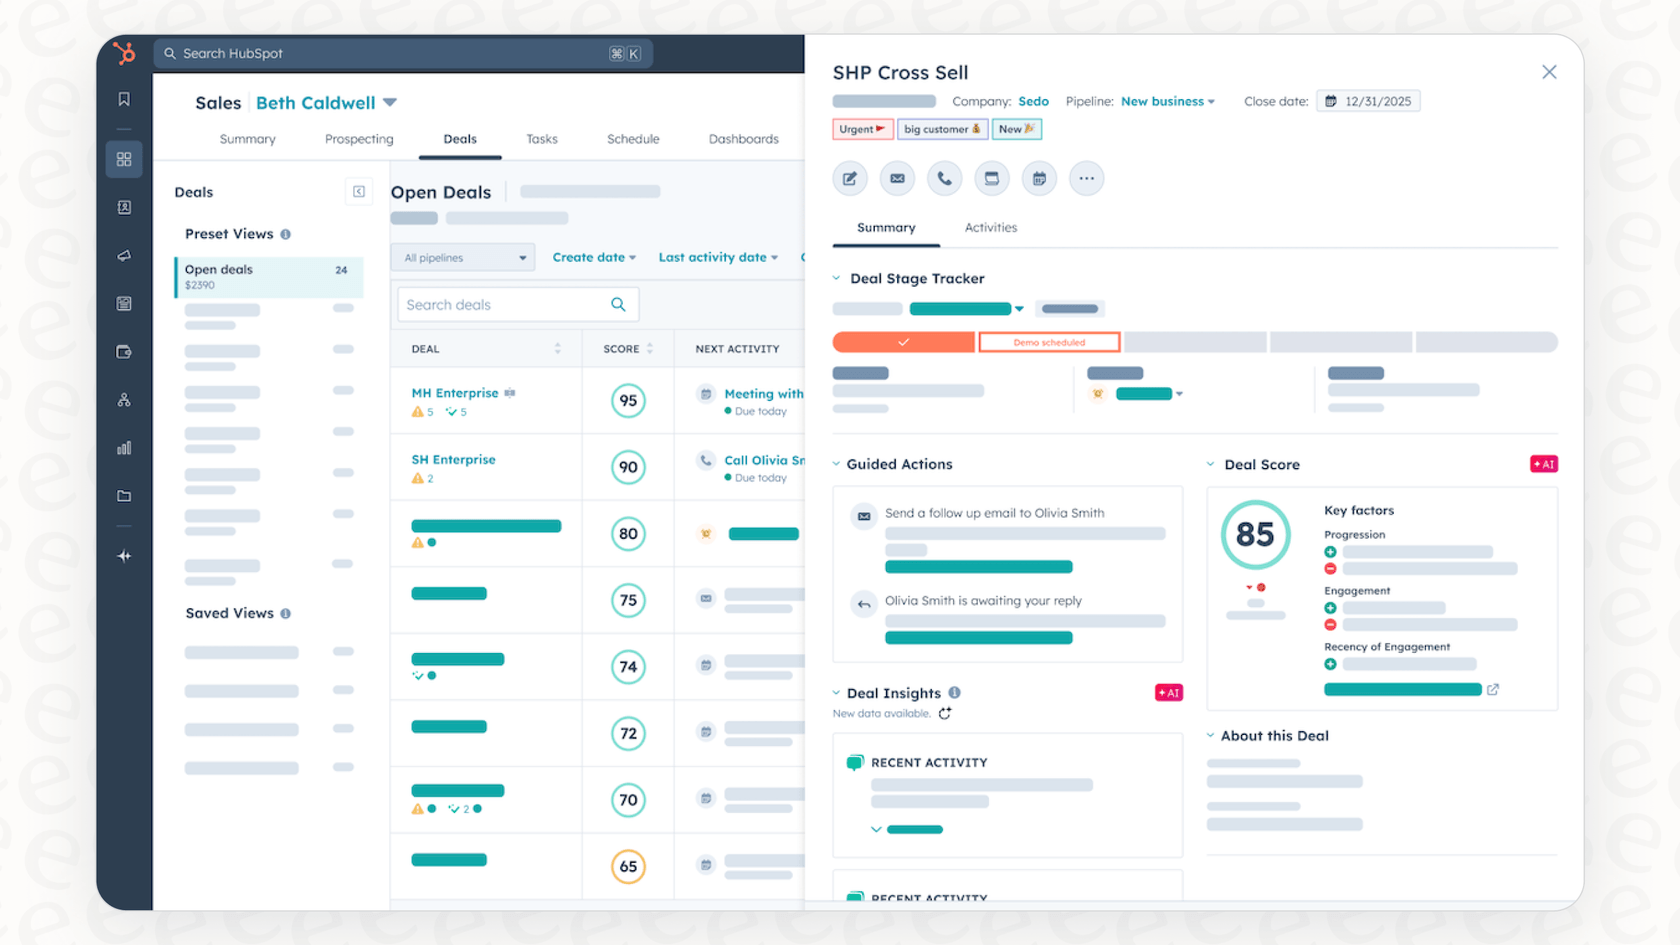Select the Contacts icon in the sidebar
The height and width of the screenshot is (945, 1680).
pos(124,207)
